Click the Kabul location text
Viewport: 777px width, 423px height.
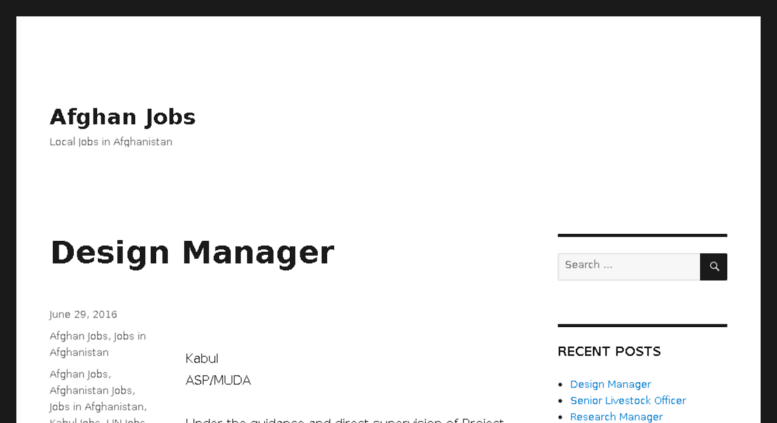coord(202,359)
